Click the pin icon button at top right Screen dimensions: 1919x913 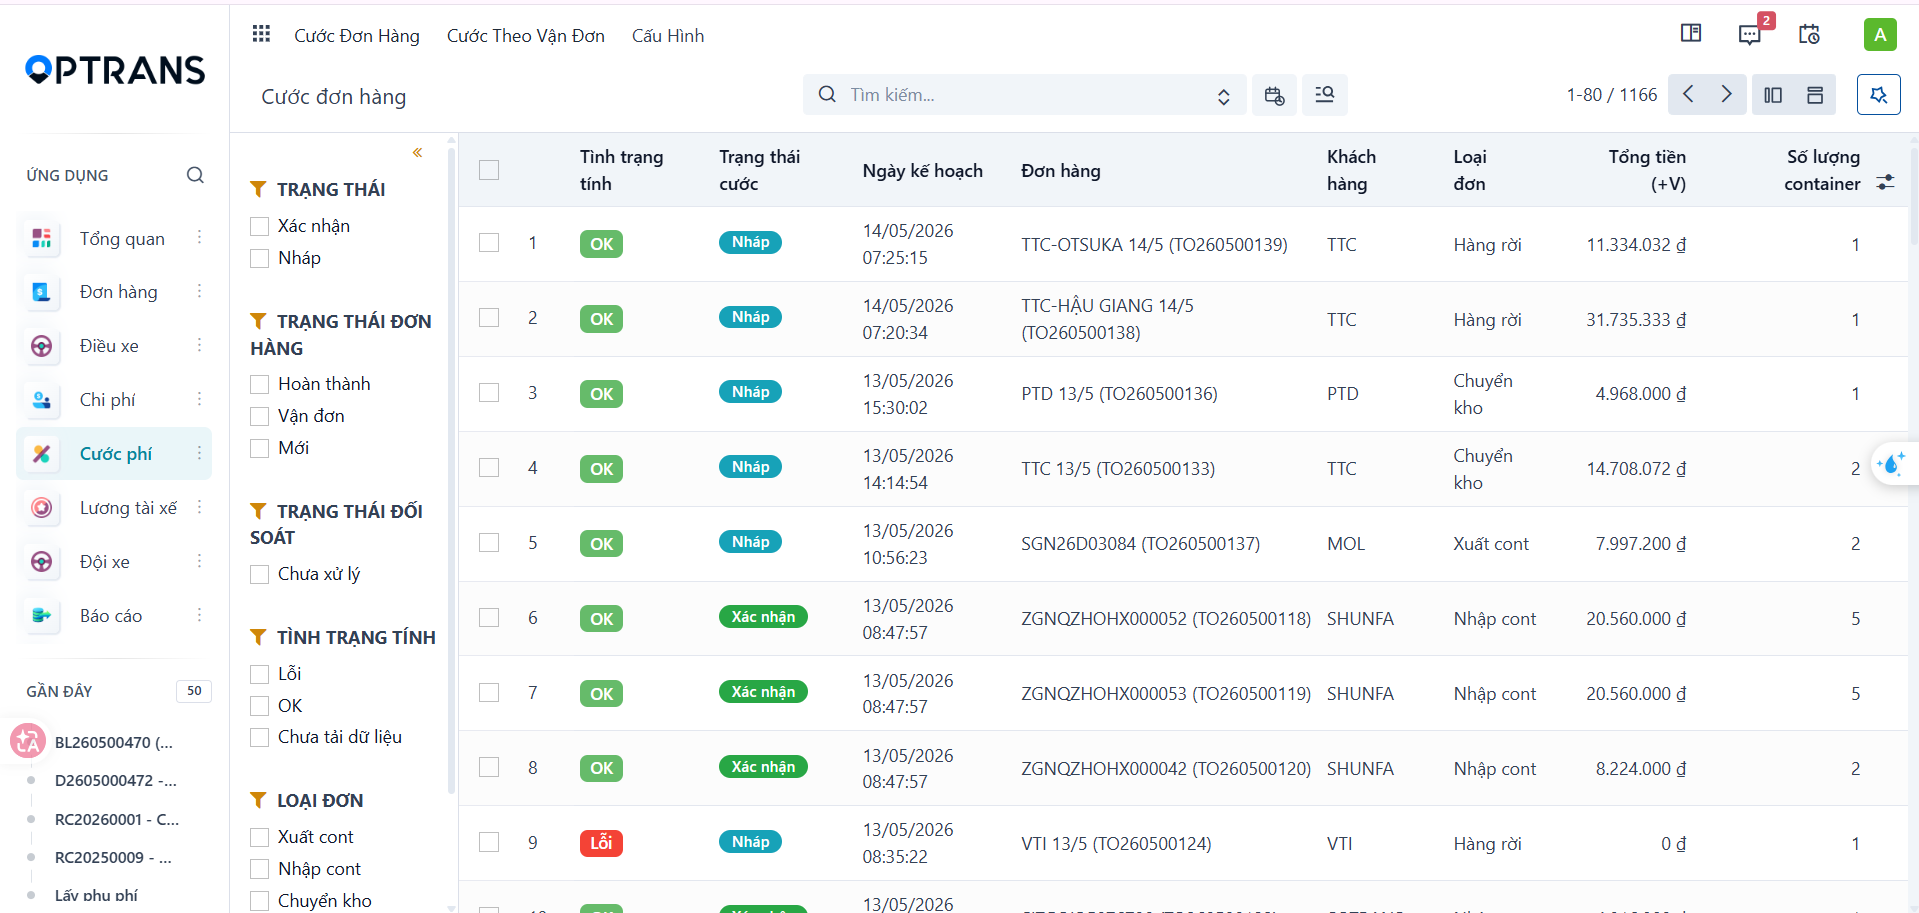[x=1879, y=95]
